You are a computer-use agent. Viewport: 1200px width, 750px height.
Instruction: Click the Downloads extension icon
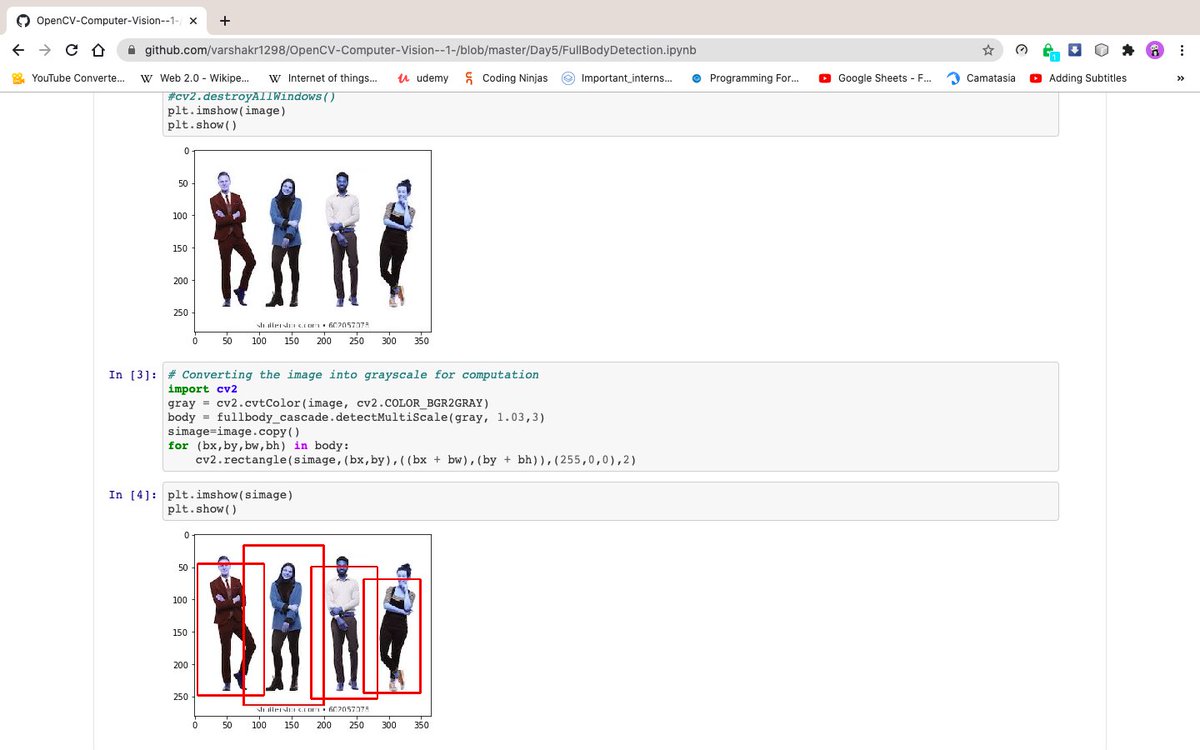(1074, 48)
